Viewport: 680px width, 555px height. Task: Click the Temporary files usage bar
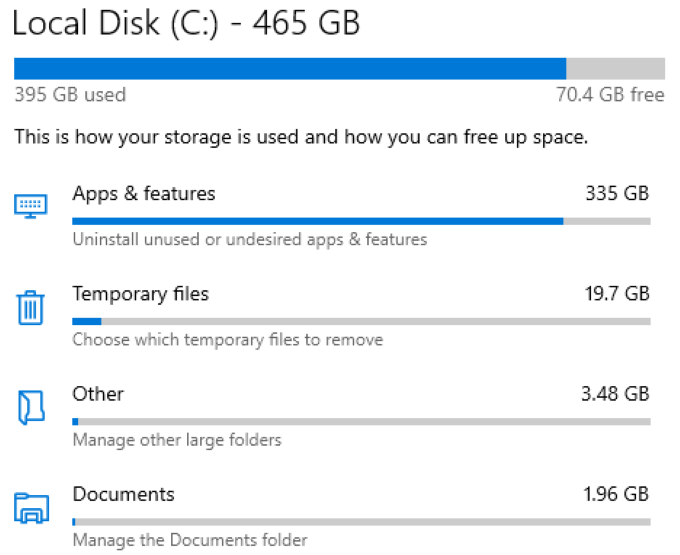pyautogui.click(x=360, y=321)
